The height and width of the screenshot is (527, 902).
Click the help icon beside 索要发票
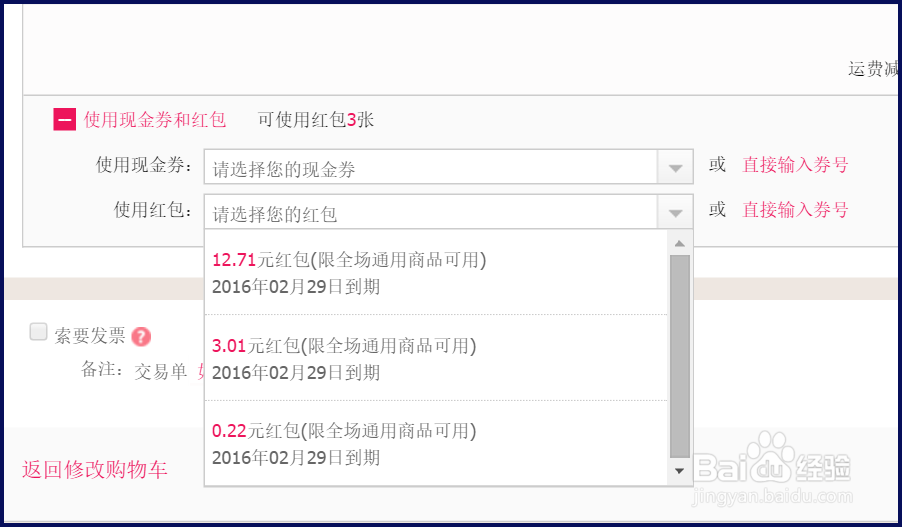point(141,337)
